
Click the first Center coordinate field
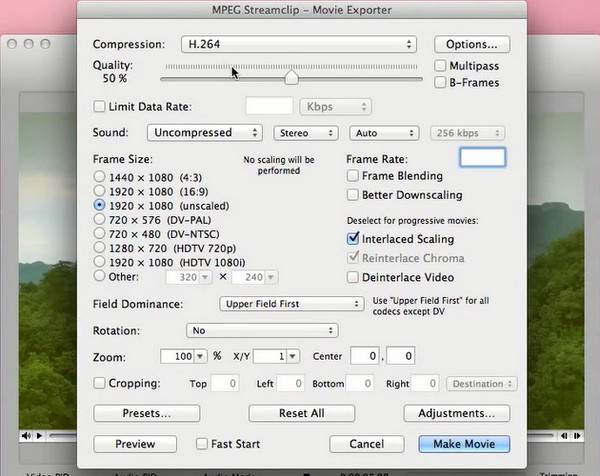(365, 356)
